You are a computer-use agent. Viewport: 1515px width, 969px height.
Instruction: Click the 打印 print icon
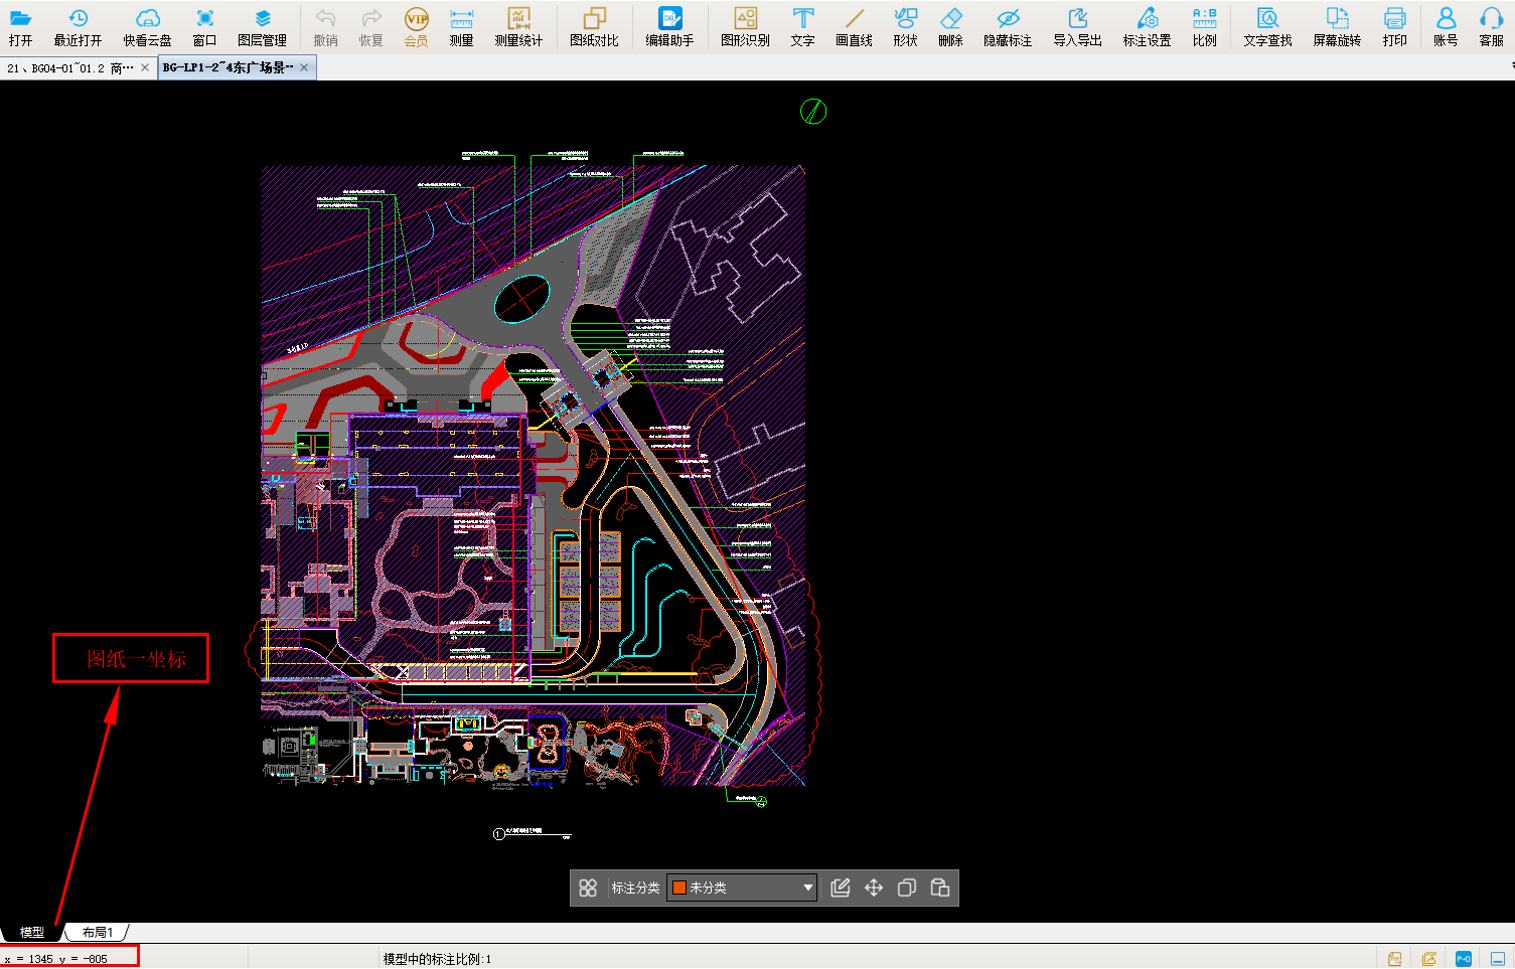click(x=1394, y=27)
